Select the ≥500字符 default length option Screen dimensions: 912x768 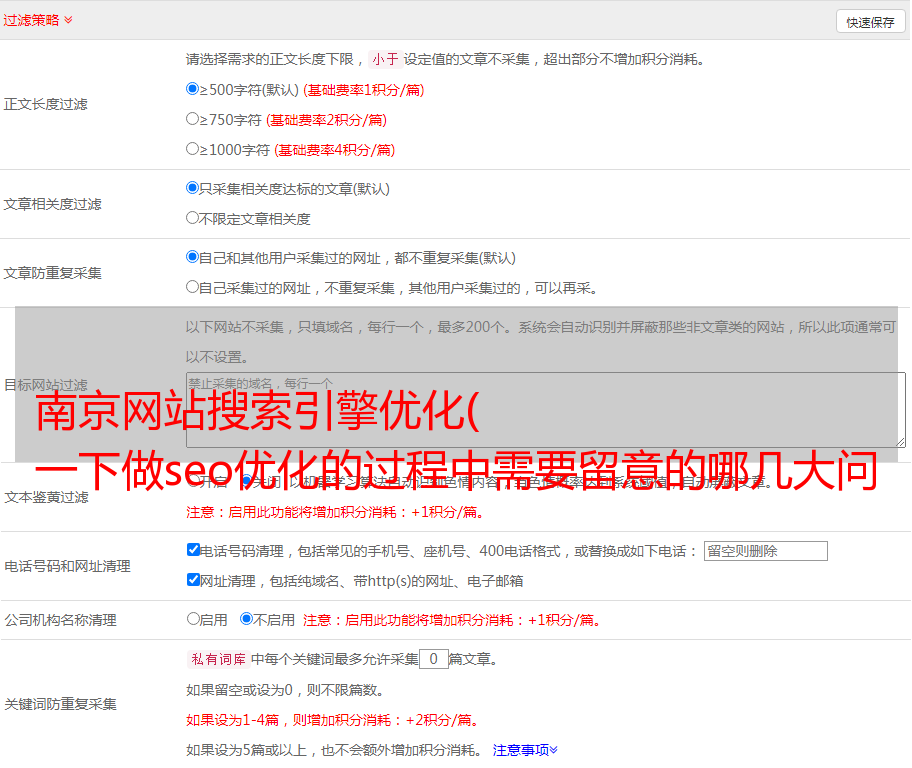click(x=192, y=89)
